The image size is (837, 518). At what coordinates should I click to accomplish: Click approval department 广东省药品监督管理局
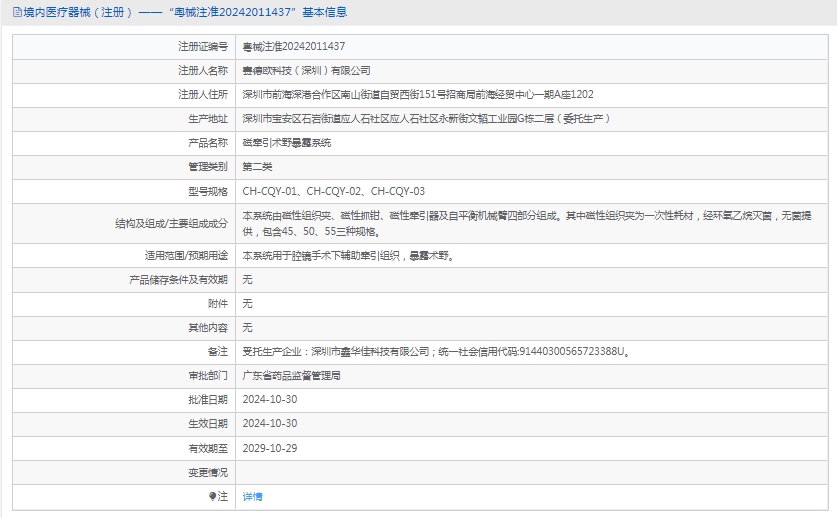tap(292, 376)
